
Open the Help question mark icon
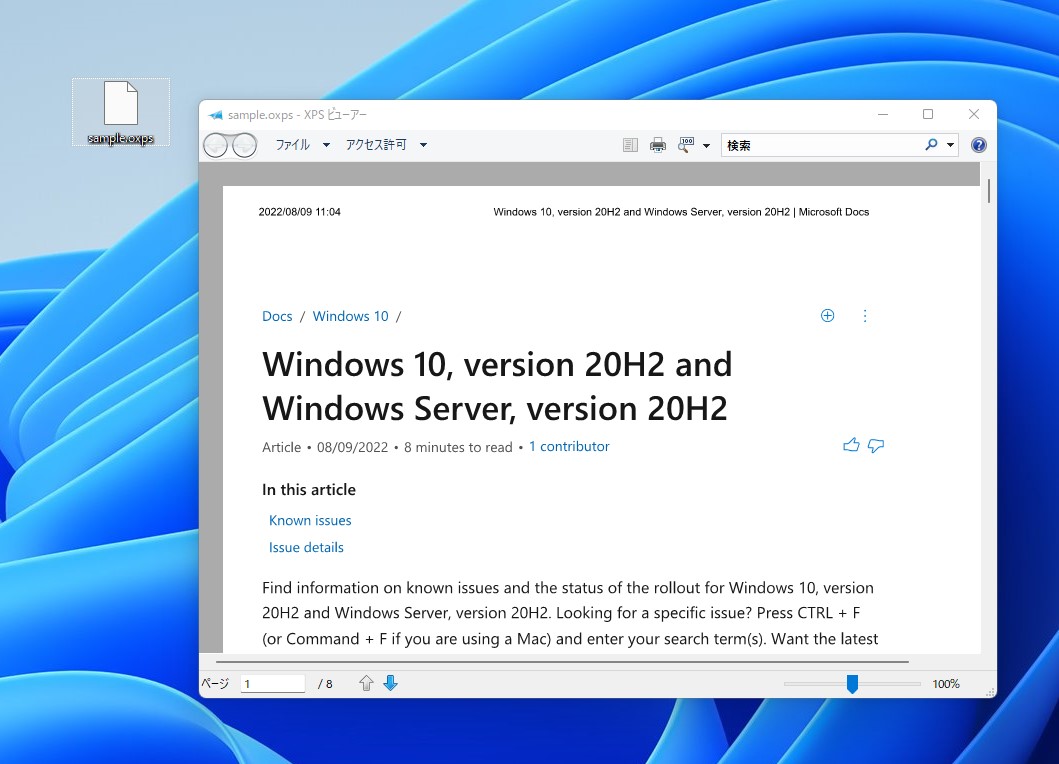(x=978, y=144)
